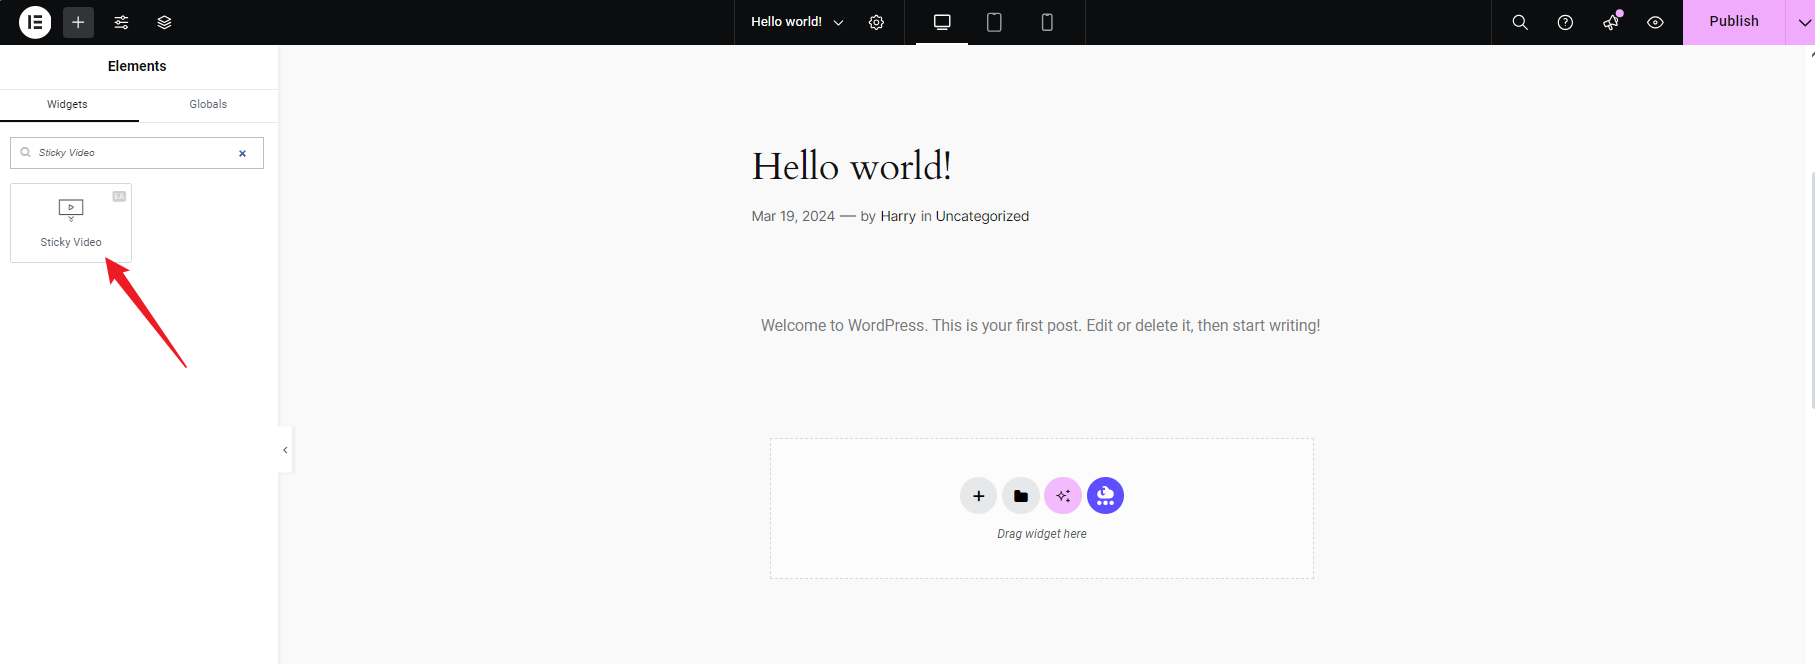Open the Structure layers icon
Image resolution: width=1815 pixels, height=664 pixels.
pos(165,22)
